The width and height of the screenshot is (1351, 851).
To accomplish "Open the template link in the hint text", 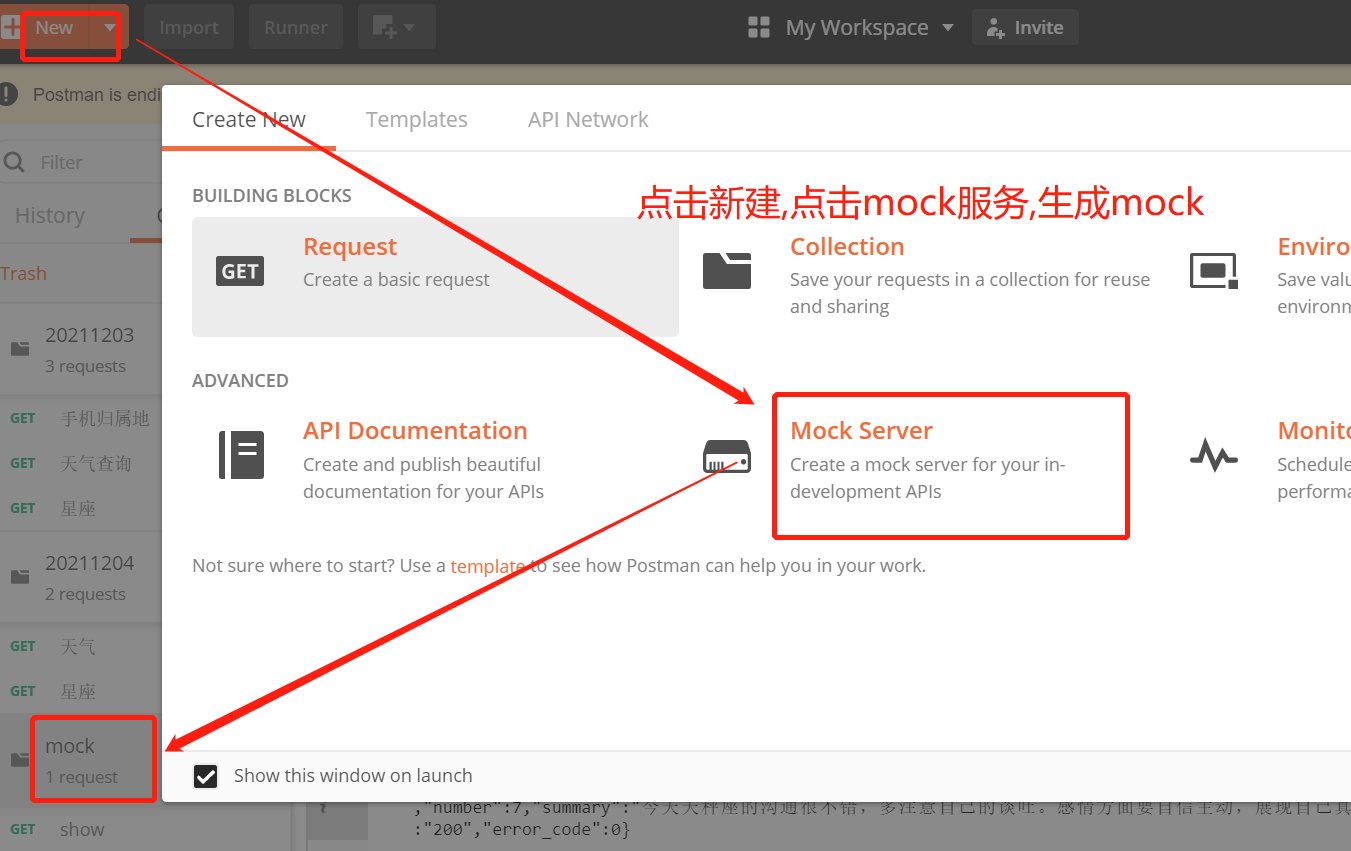I will coord(487,566).
